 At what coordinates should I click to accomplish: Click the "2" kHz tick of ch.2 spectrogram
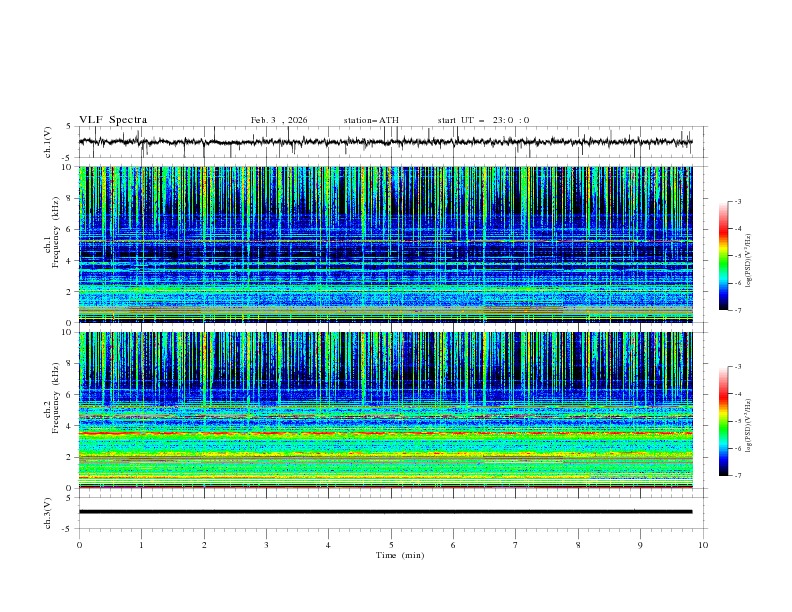coord(70,457)
